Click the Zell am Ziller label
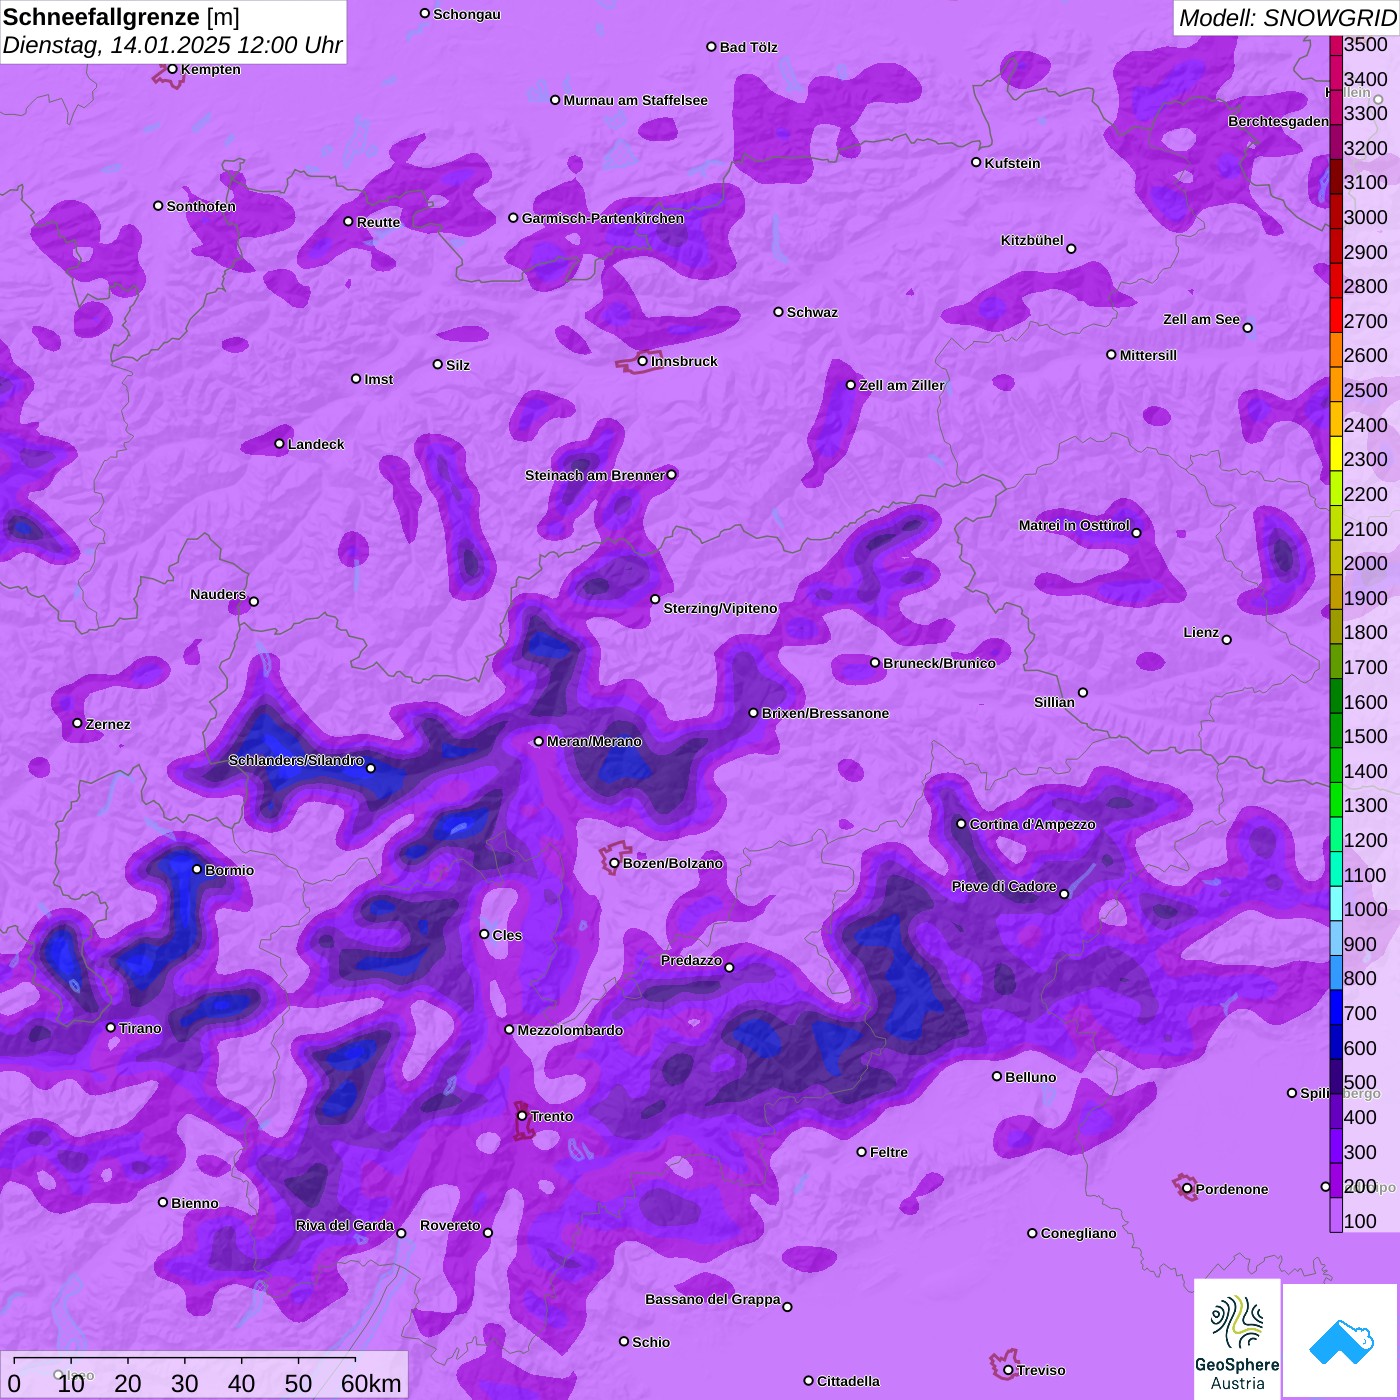 pos(902,385)
